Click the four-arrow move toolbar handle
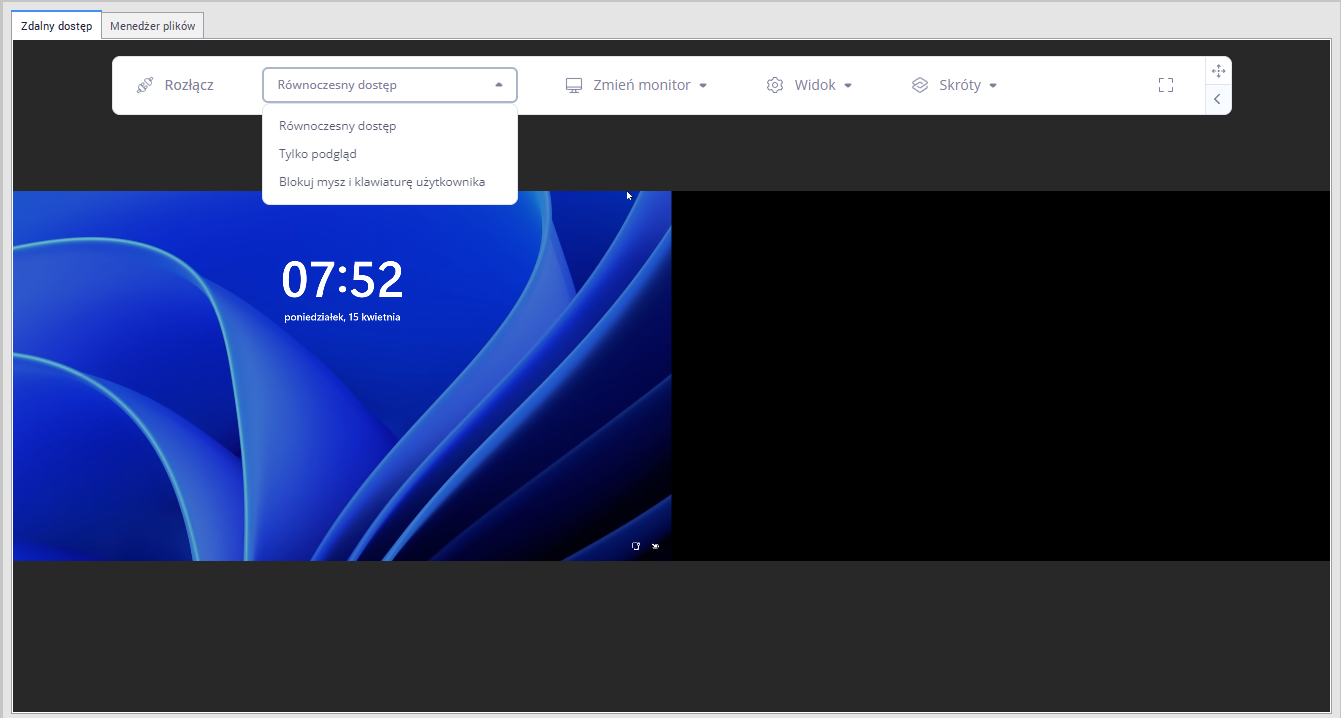1341x718 pixels. 1218,71
